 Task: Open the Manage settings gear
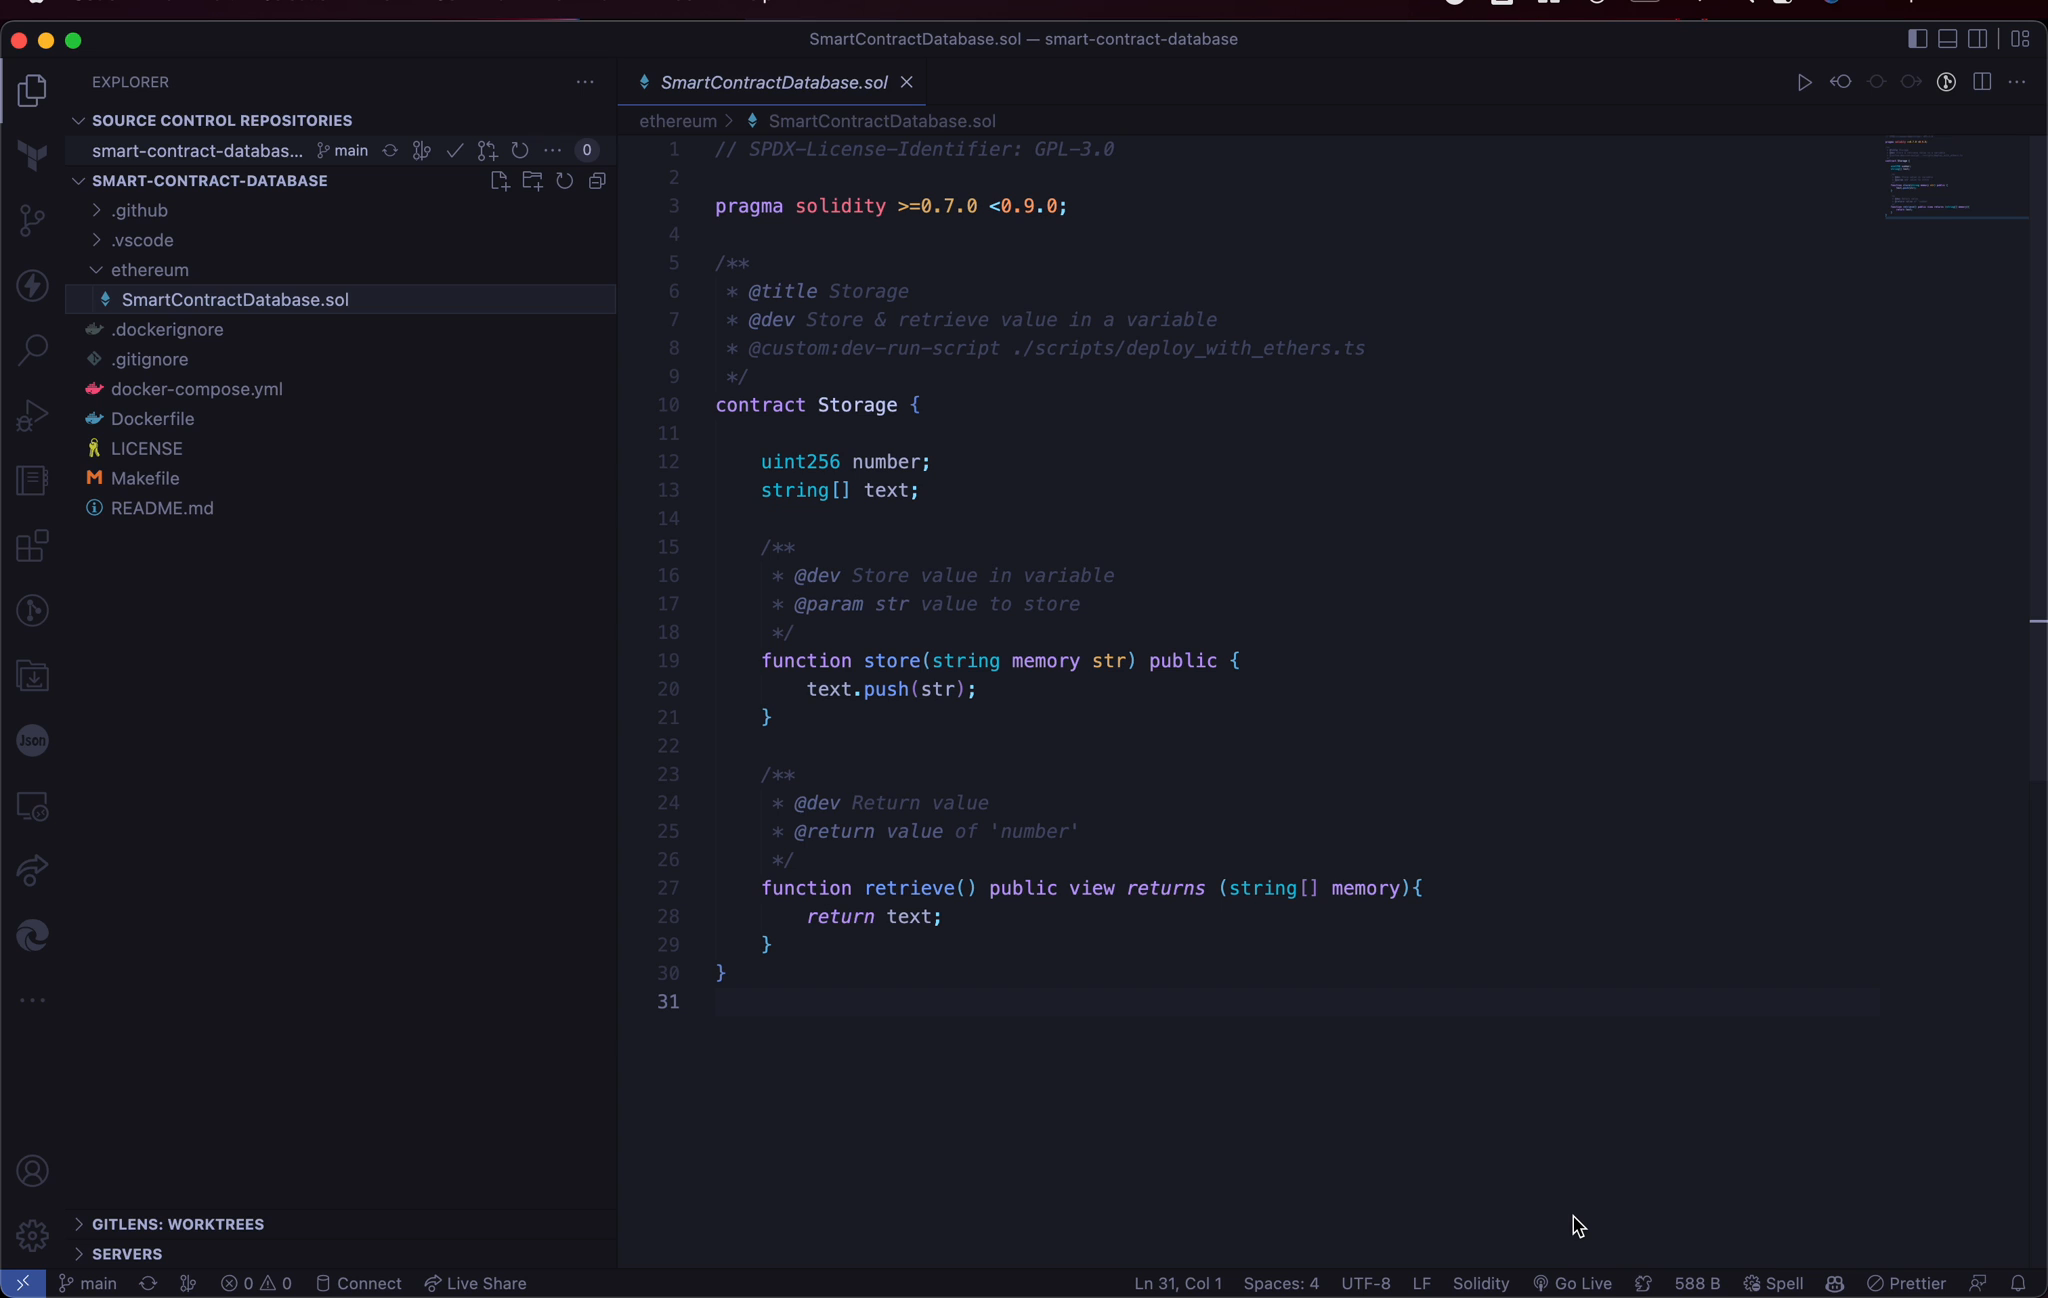tap(32, 1235)
